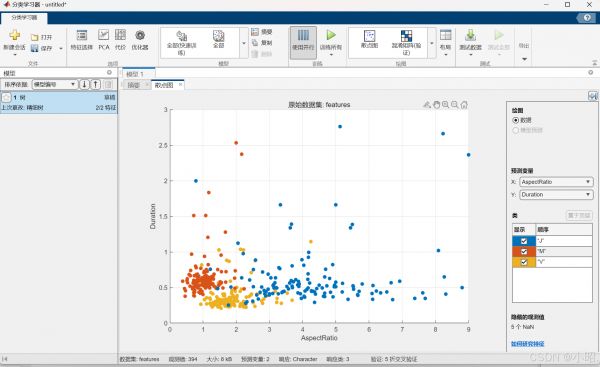Image resolution: width=600 pixels, height=367 pixels.
Task: Switch to the Classification Learner ribbon tab
Action: 24,18
